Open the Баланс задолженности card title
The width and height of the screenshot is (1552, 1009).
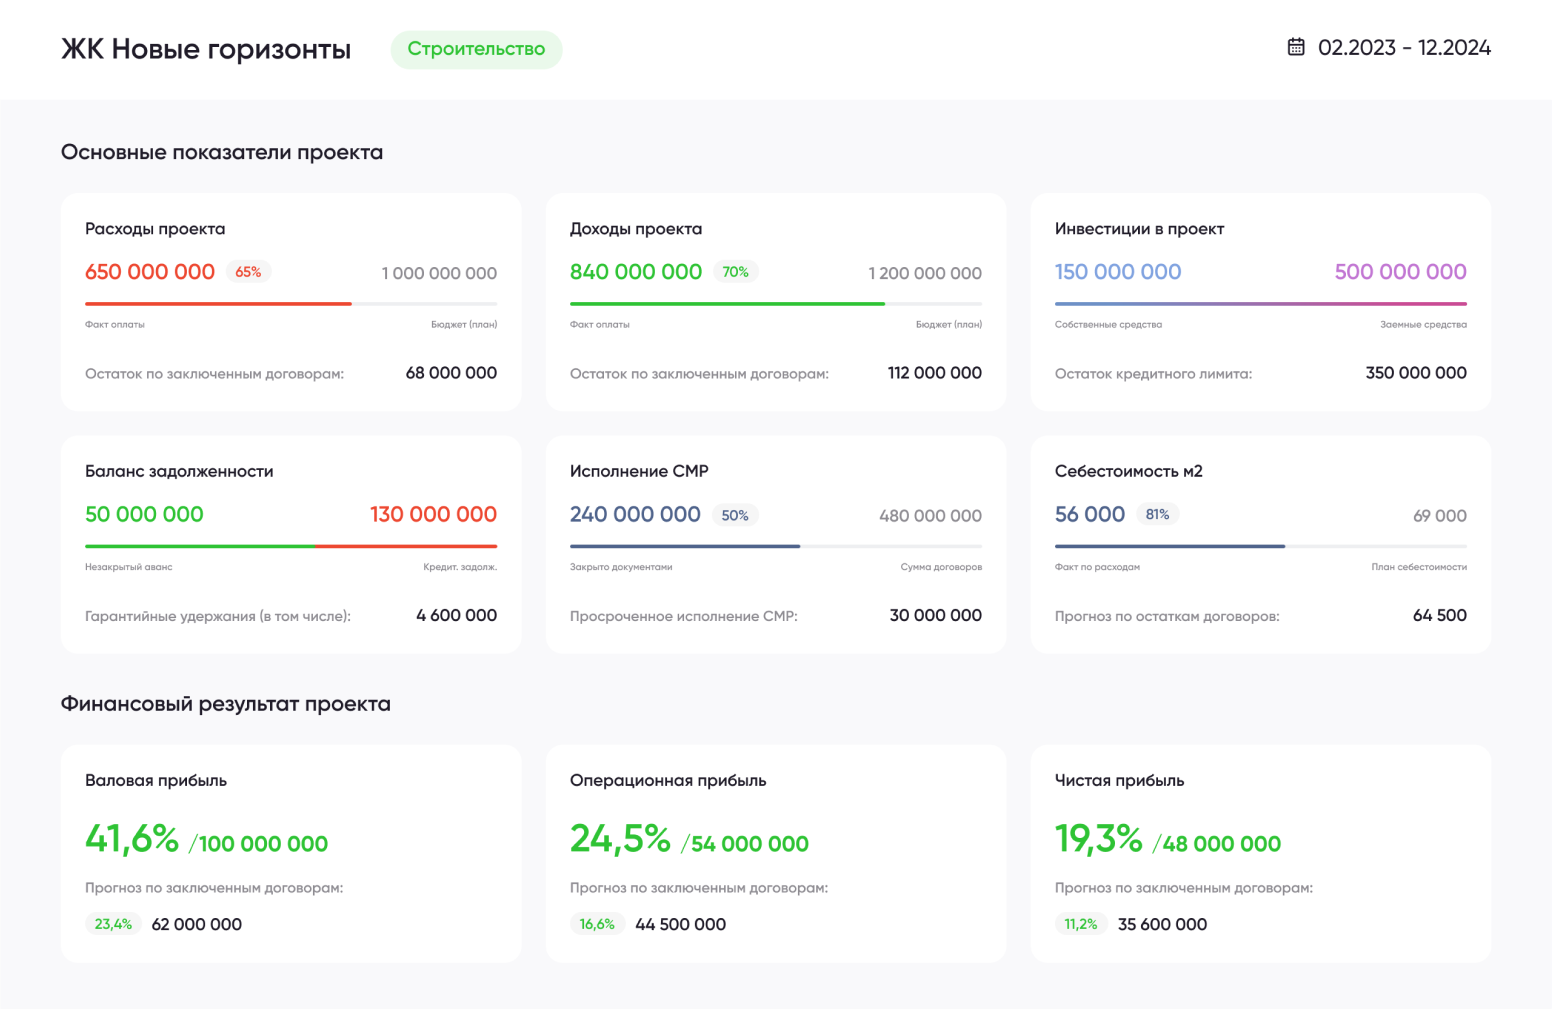(x=179, y=471)
